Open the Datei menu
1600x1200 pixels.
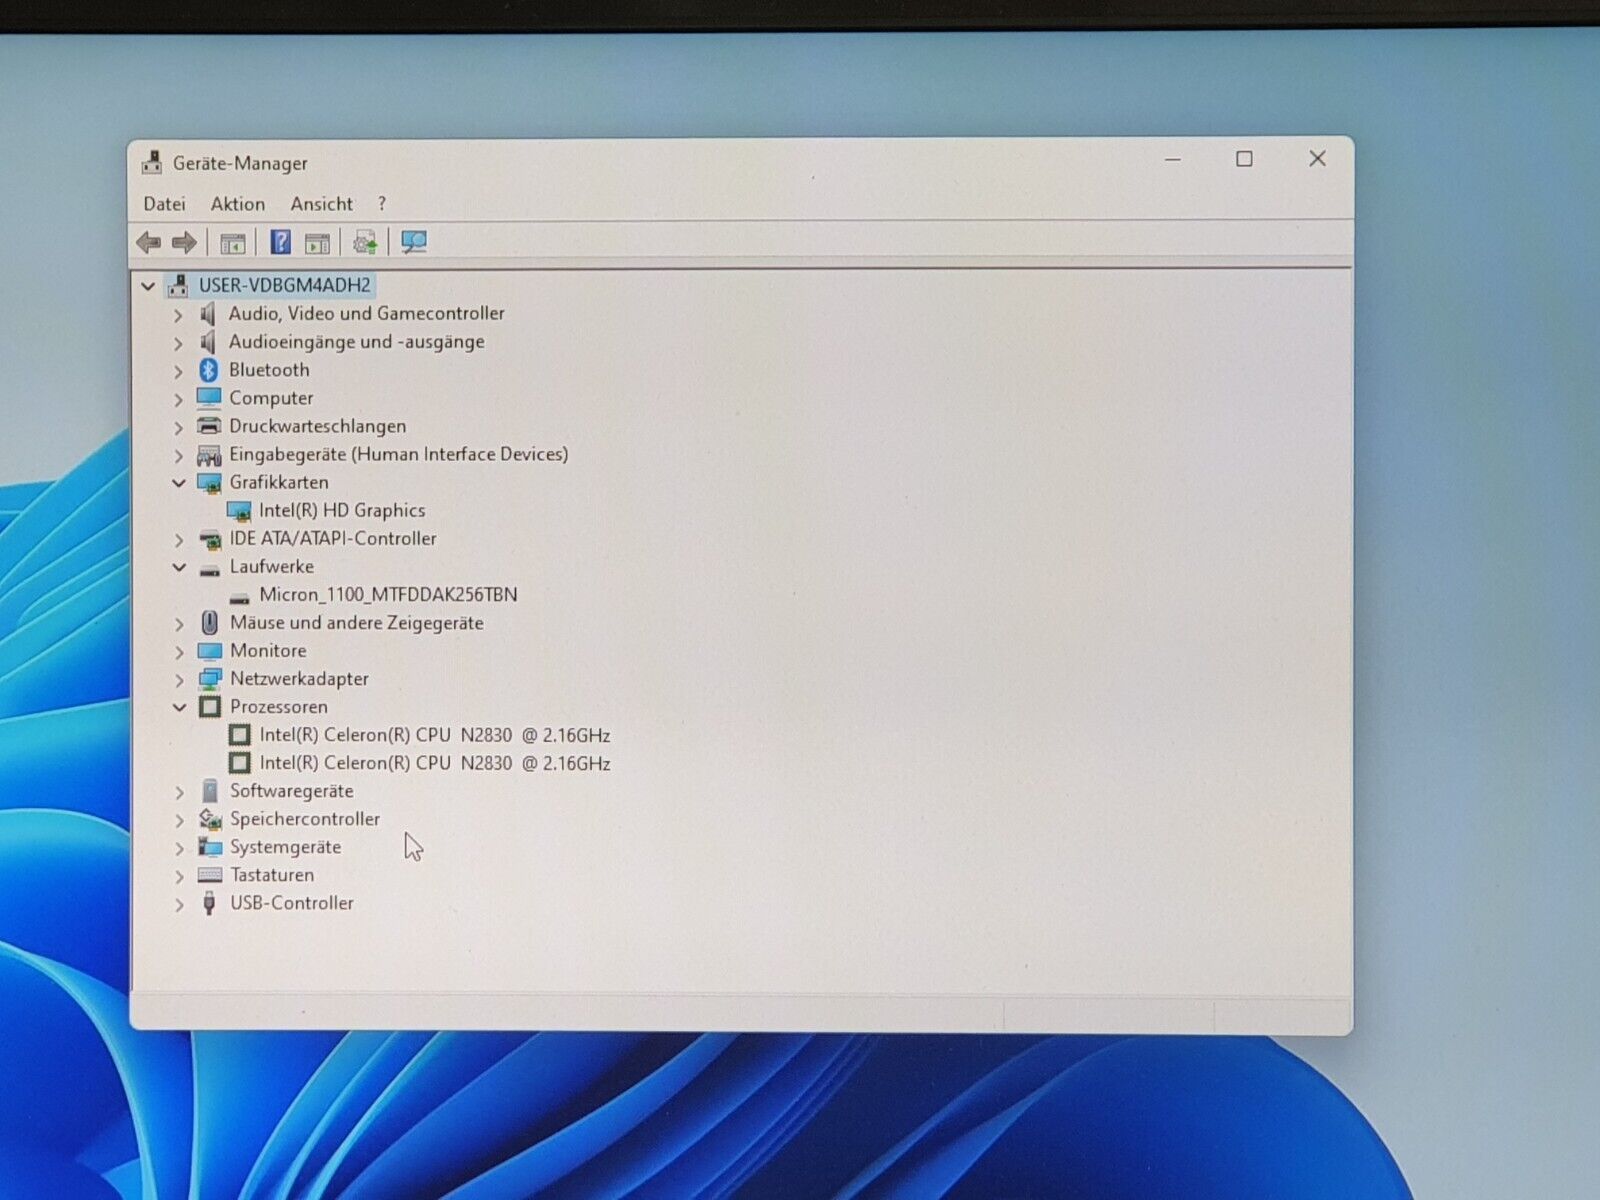[164, 204]
